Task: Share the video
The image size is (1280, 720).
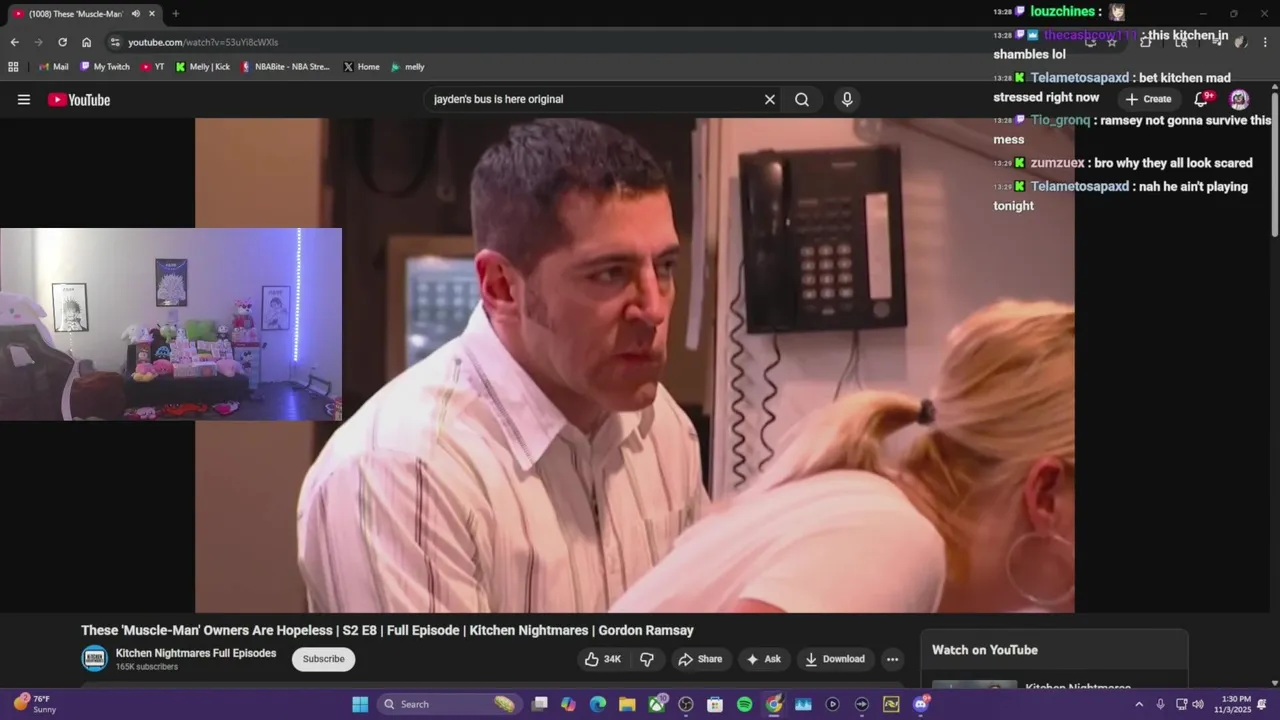Action: coord(700,659)
